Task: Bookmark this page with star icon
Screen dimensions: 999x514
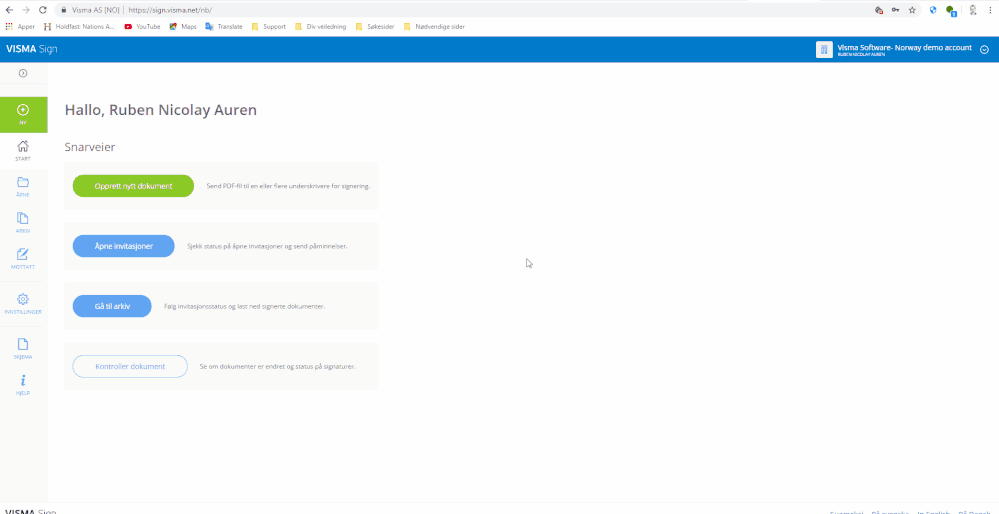Action: click(x=912, y=10)
